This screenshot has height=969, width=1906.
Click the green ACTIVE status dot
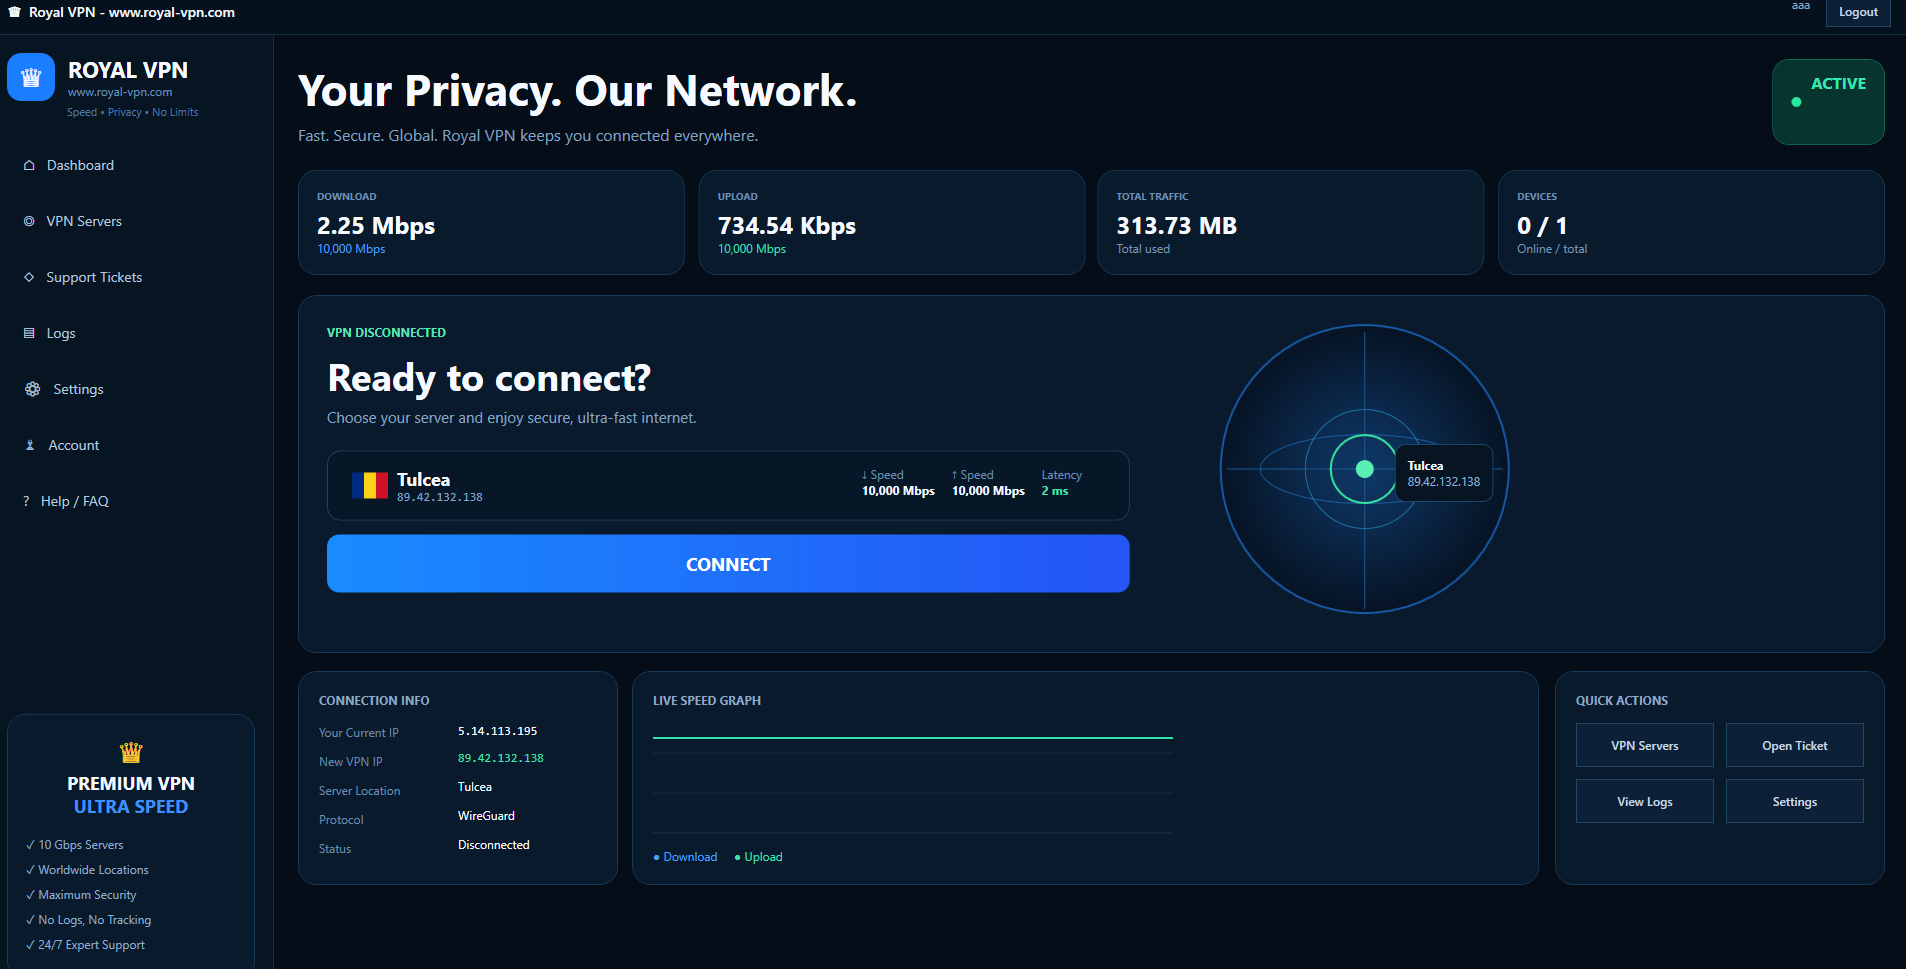pos(1796,102)
